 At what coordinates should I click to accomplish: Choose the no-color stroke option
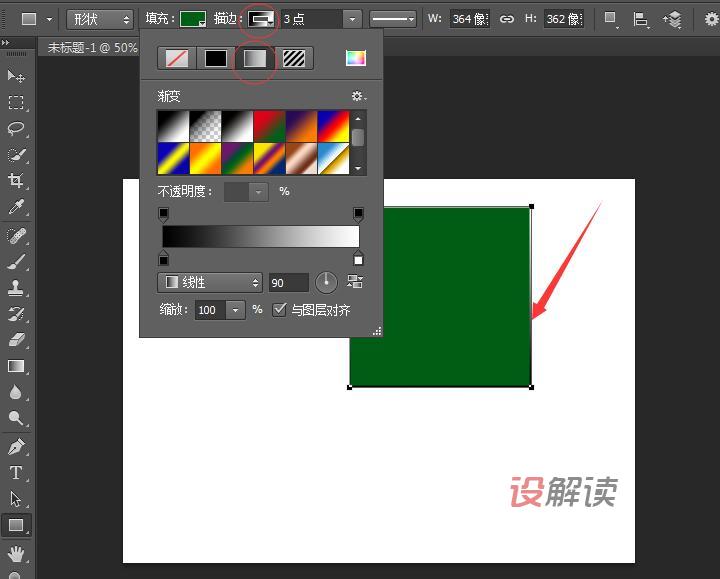pos(176,59)
